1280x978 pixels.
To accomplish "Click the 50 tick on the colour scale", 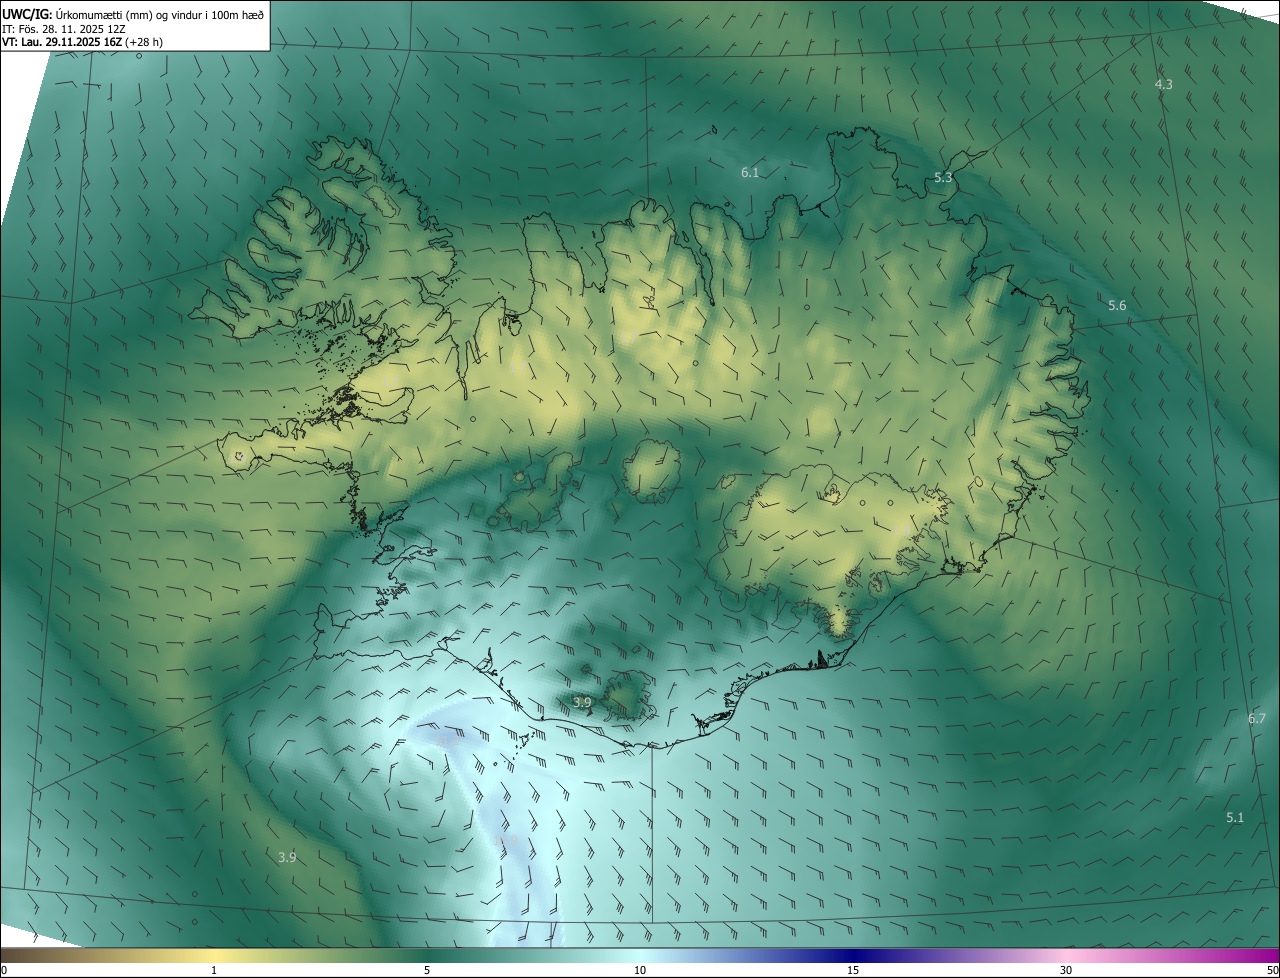I will 1272,971.
